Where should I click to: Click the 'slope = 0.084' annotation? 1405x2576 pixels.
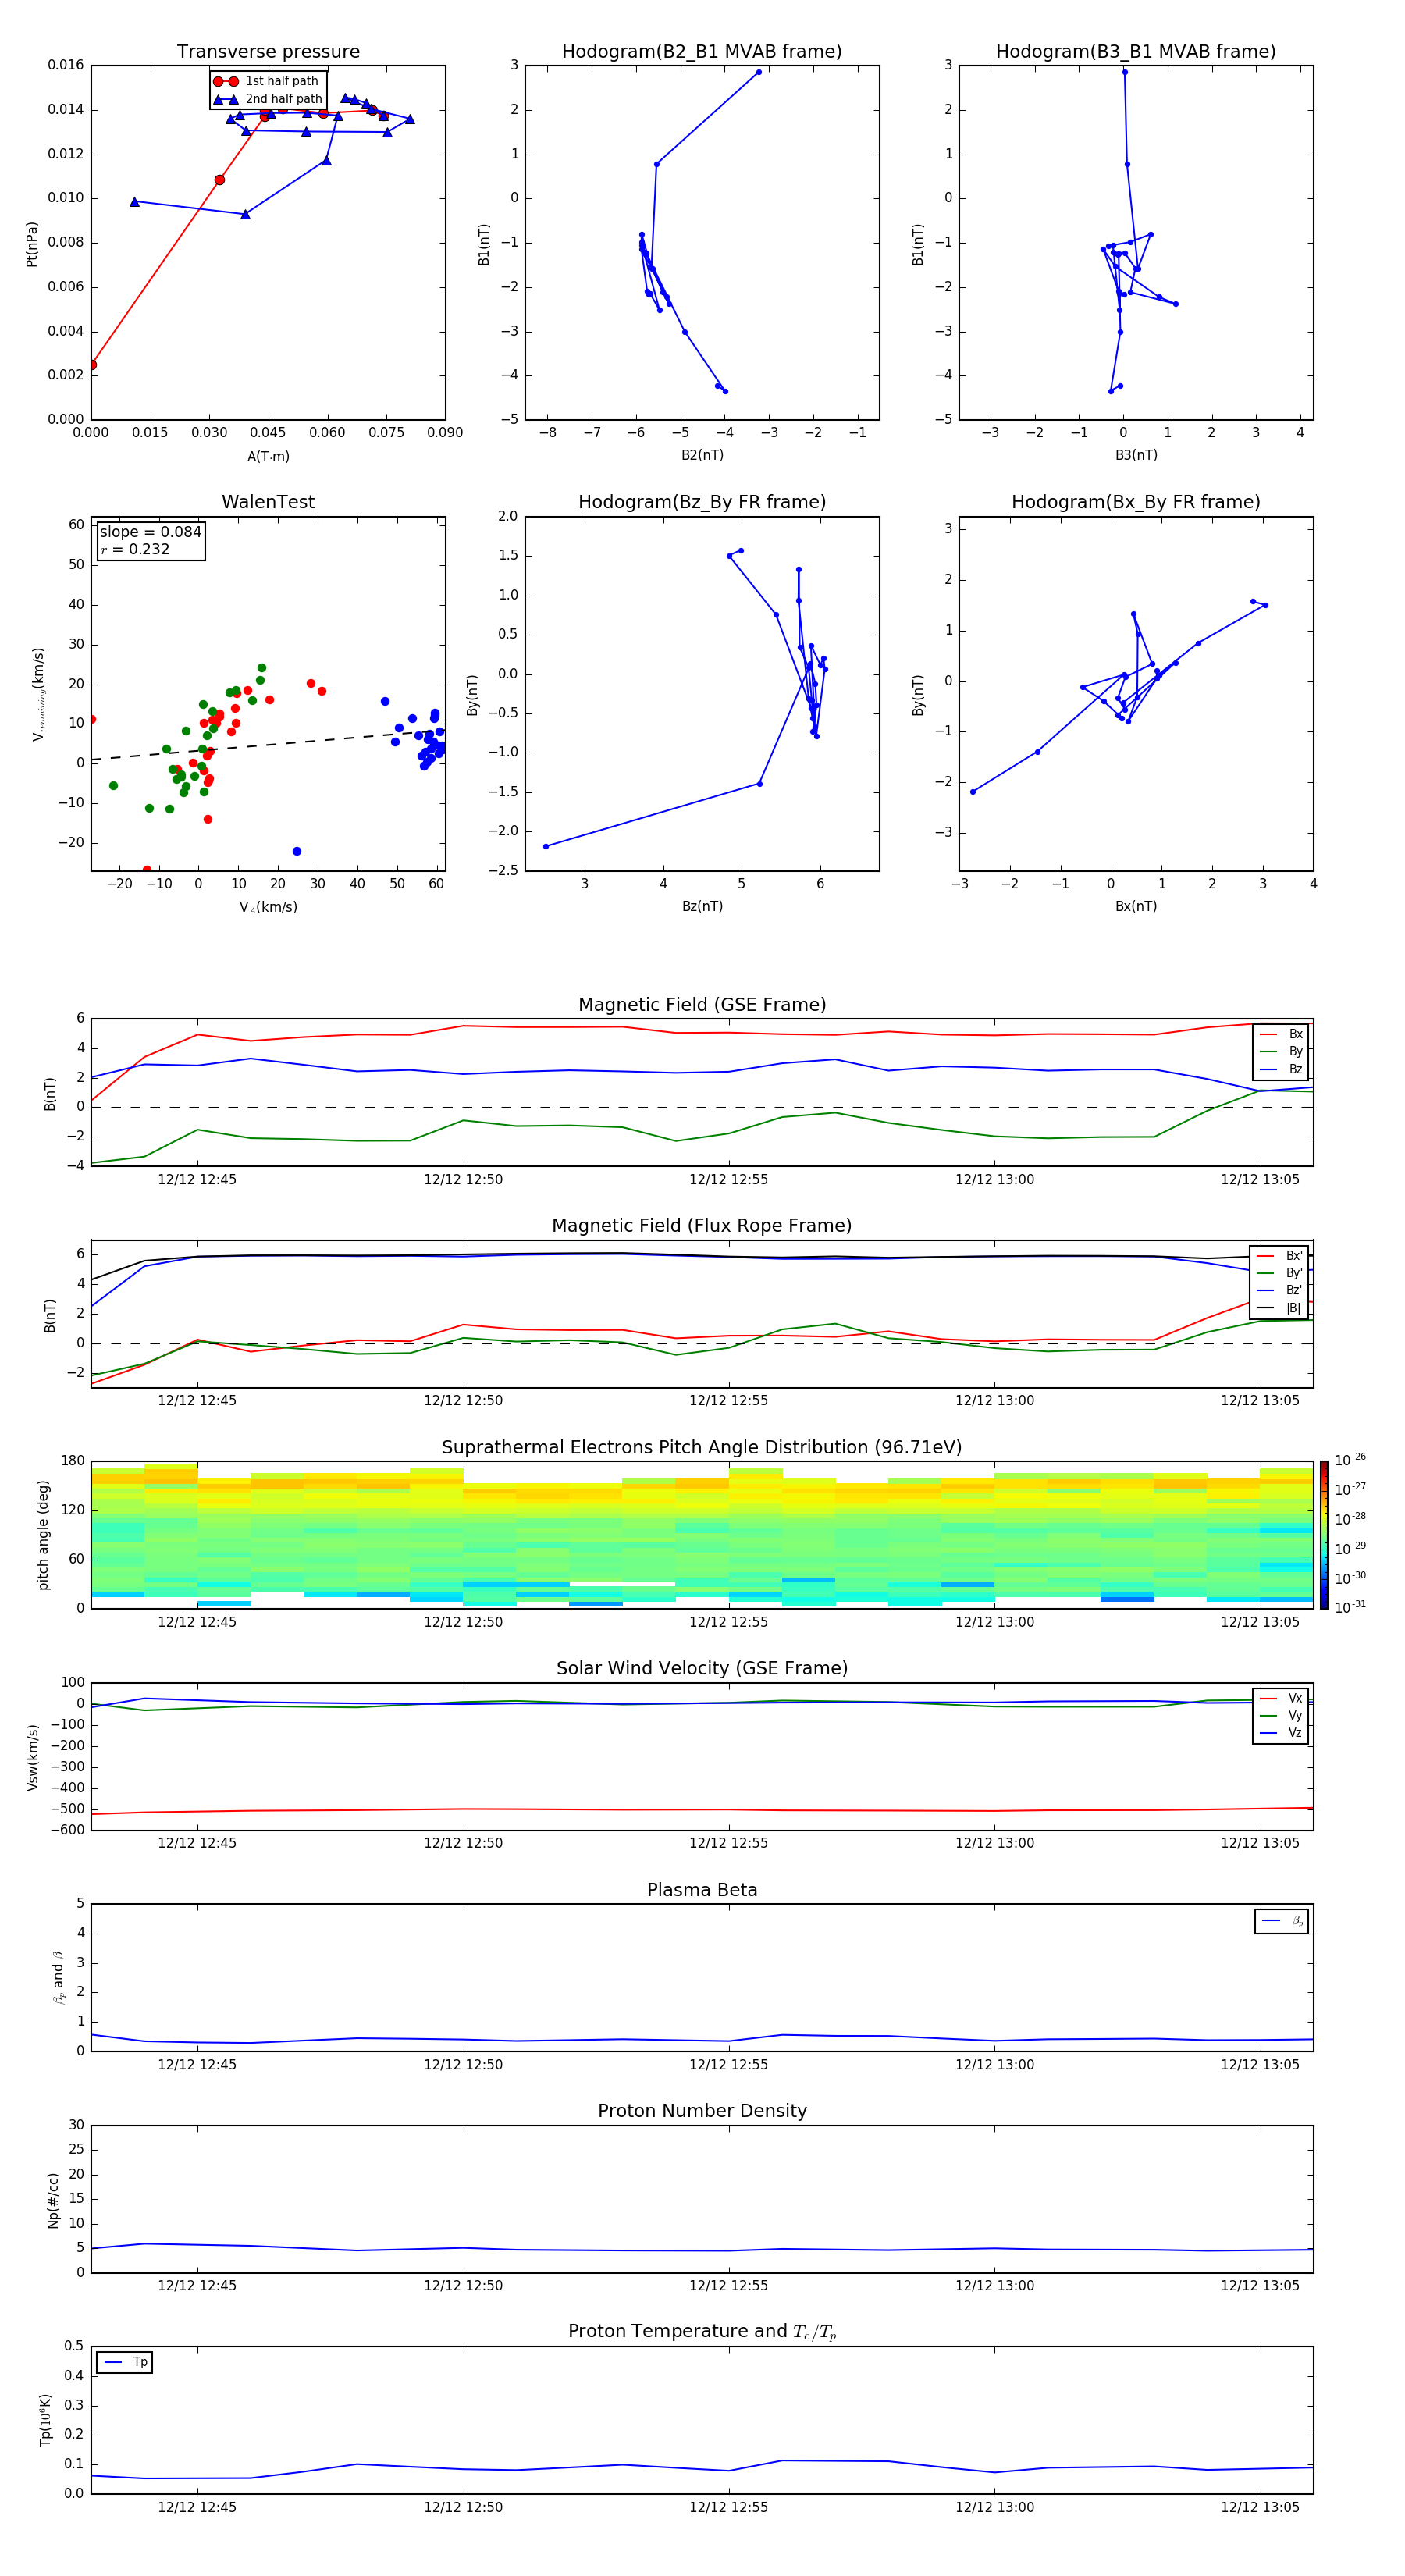tap(150, 532)
